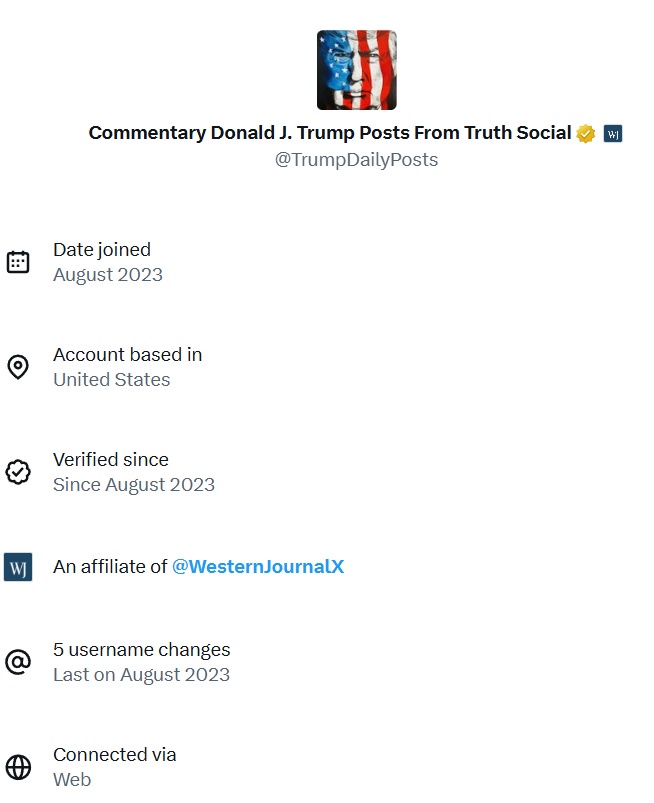Click the "Account based in" label
This screenshot has height=803, width=654.
click(x=127, y=355)
